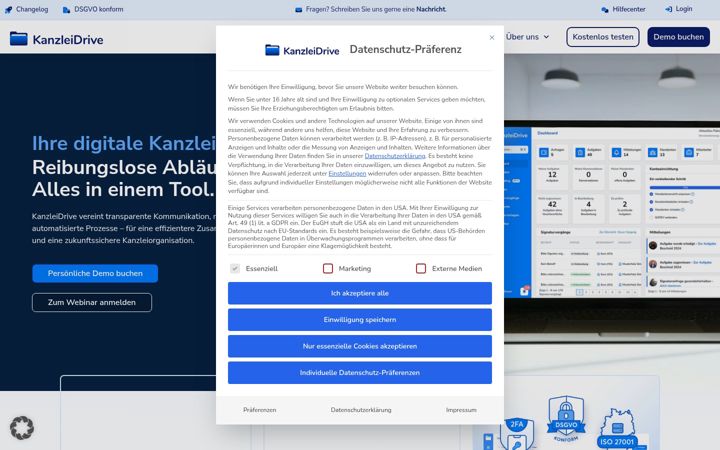Open Impressum link in dialog footer

[461, 410]
